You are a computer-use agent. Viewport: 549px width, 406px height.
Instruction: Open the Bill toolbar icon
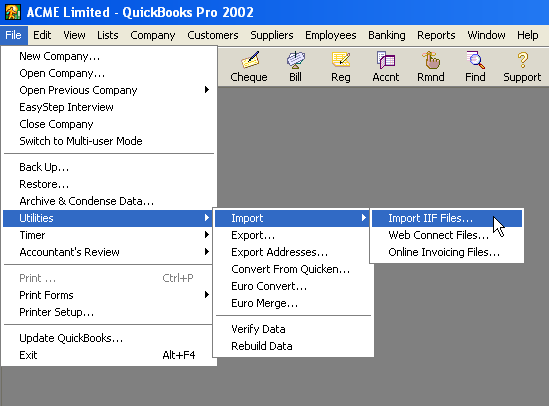[296, 67]
